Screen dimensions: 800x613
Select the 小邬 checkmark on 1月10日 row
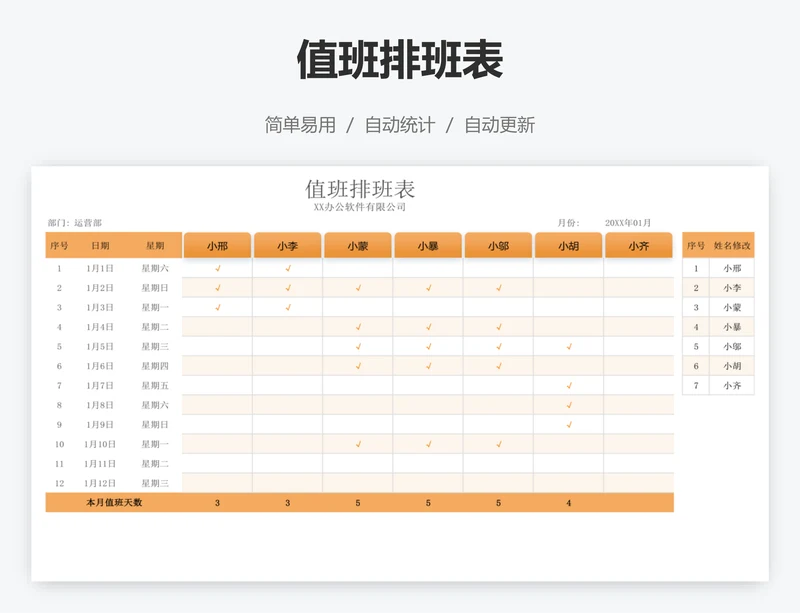(499, 444)
